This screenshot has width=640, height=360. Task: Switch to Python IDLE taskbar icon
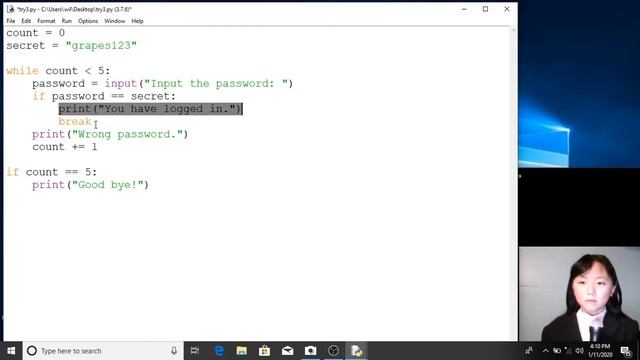pyautogui.click(x=356, y=351)
